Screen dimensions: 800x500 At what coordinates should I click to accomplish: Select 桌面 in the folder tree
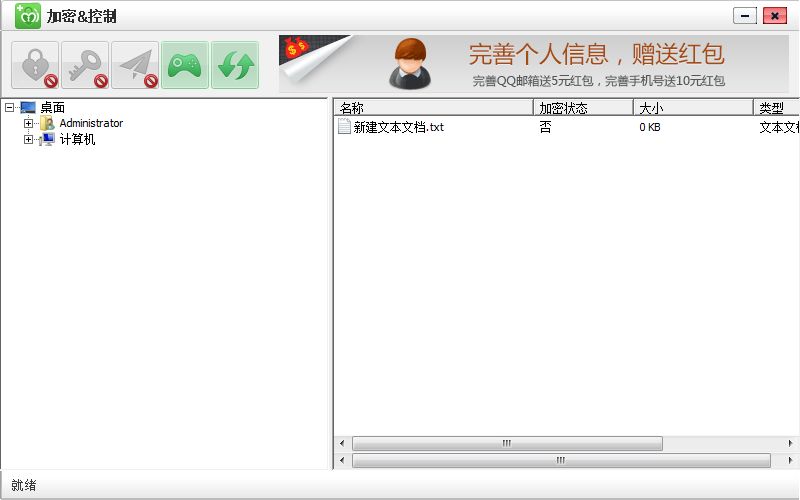53,108
